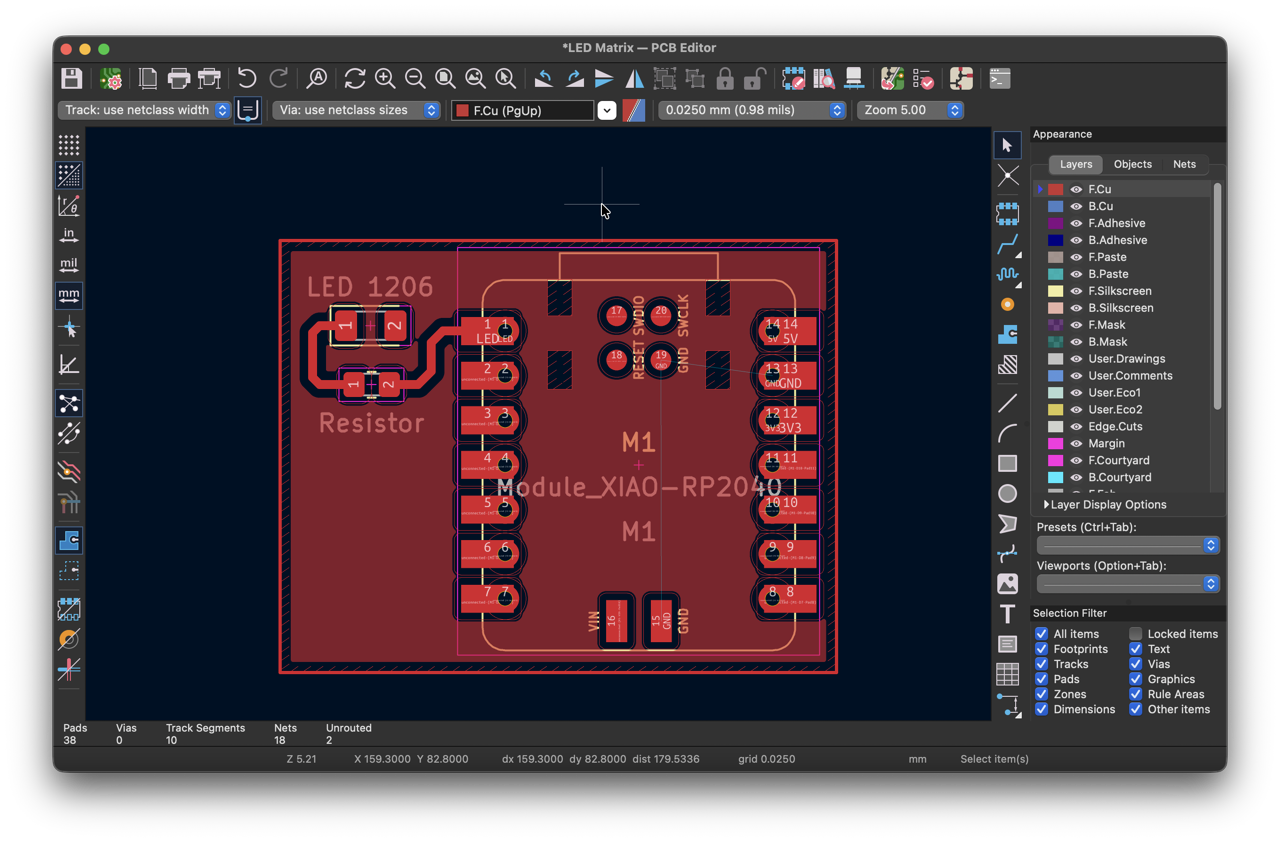
Task: Select the Draw Arc tool
Action: point(1007,433)
